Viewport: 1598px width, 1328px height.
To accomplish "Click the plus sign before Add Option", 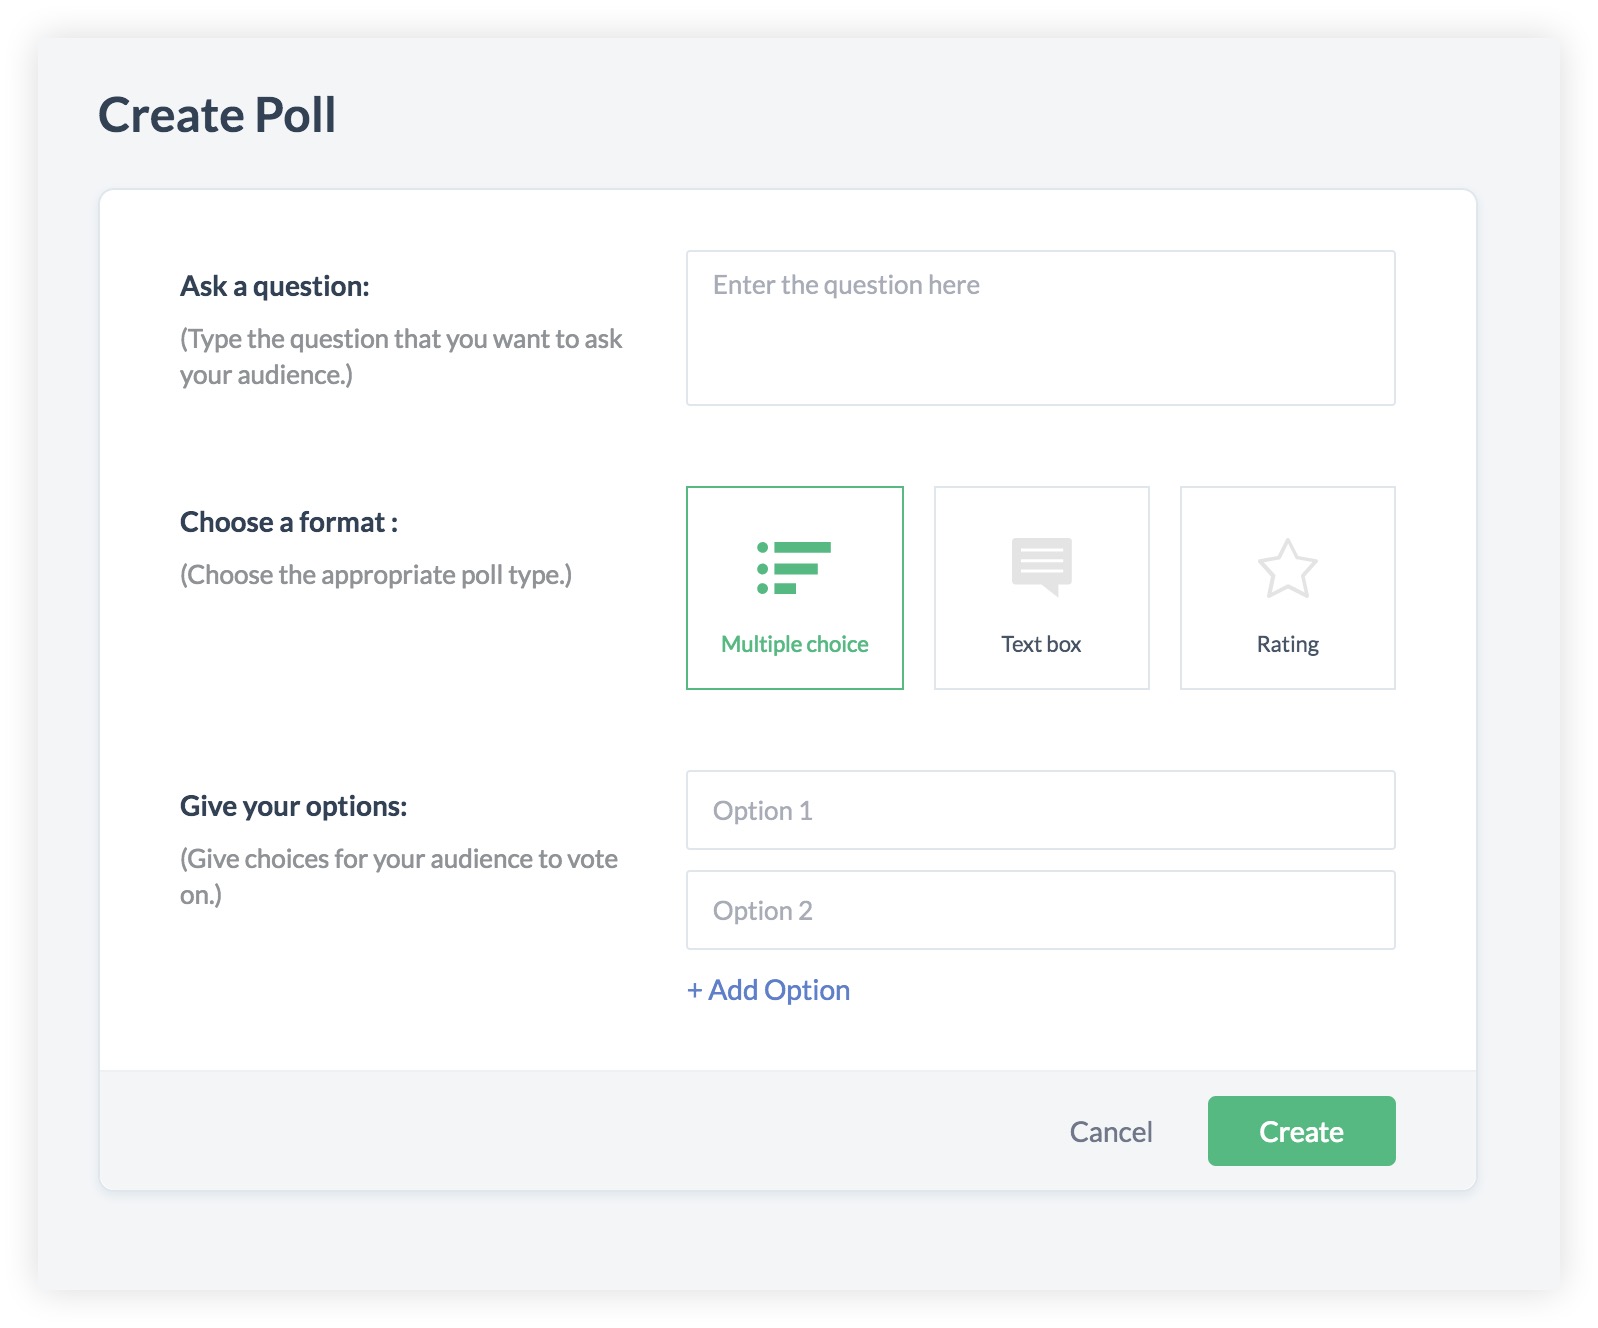I will pos(695,991).
